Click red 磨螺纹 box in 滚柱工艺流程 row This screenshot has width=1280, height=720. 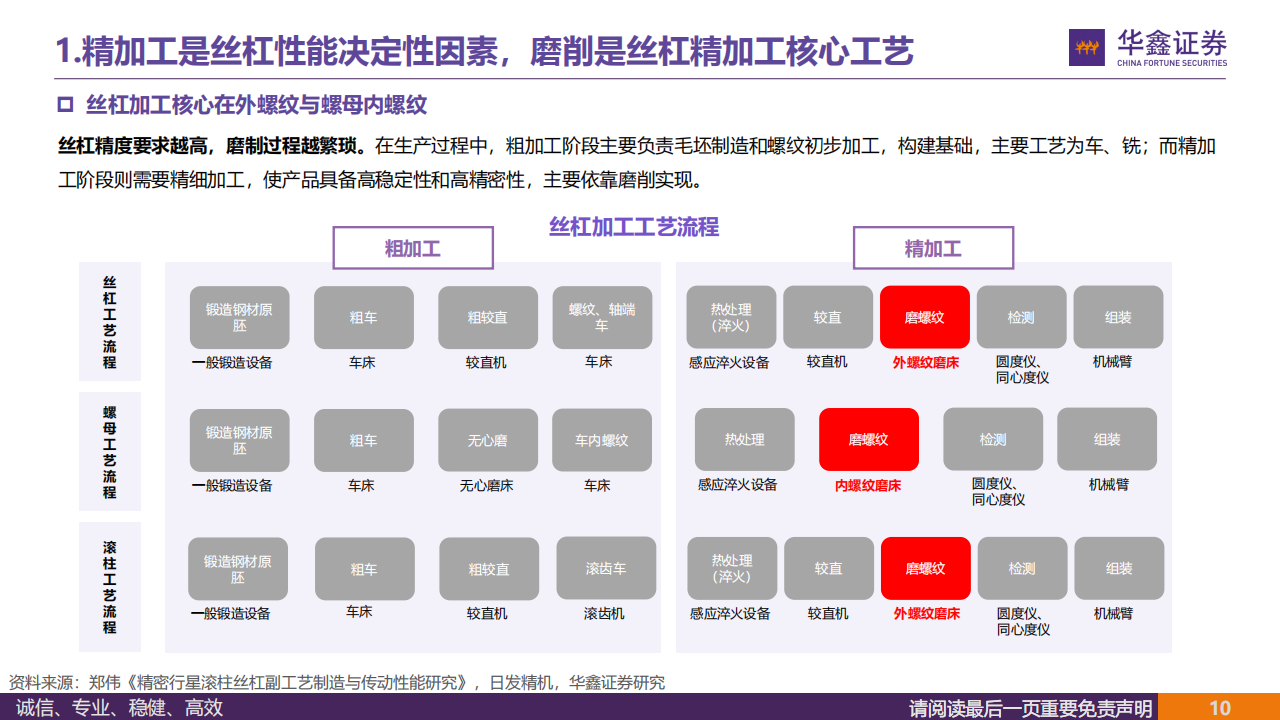(926, 568)
